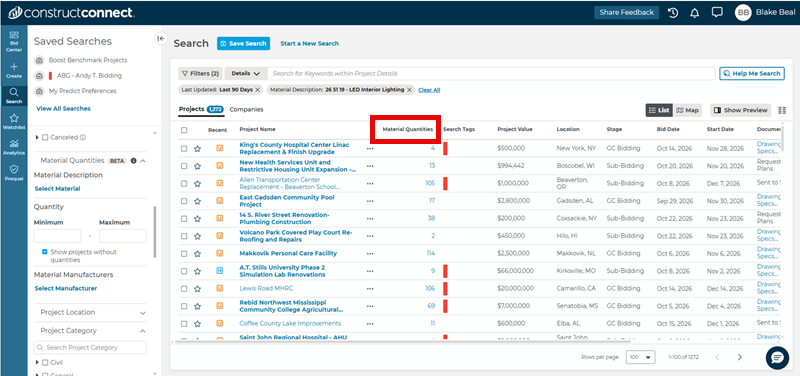Switch to List view
800x376 pixels.
click(x=659, y=110)
